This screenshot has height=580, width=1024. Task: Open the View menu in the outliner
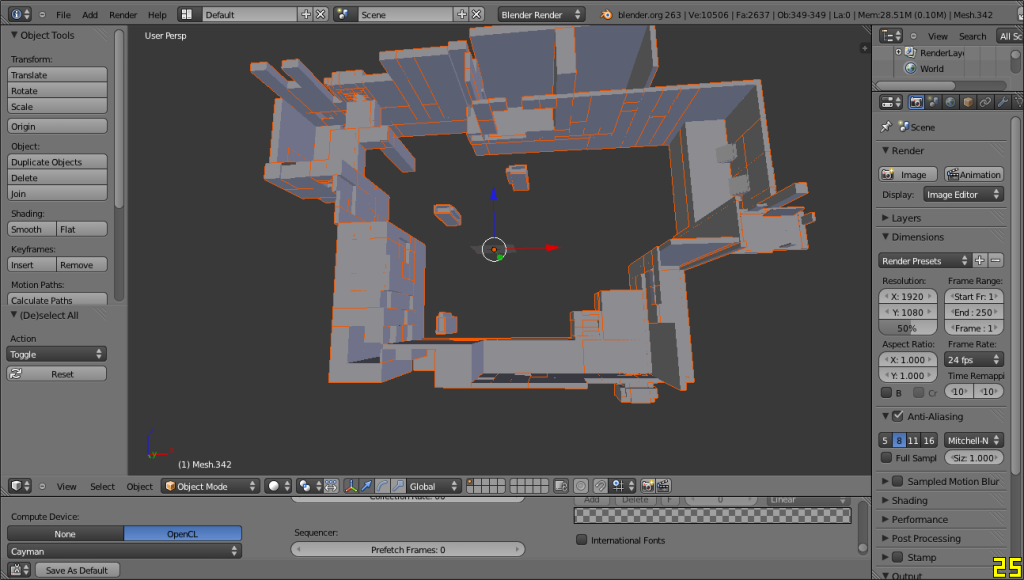(x=936, y=34)
